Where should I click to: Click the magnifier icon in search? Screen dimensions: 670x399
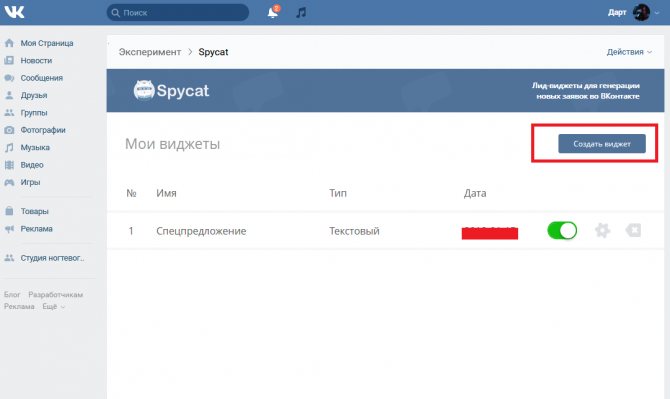(x=115, y=13)
